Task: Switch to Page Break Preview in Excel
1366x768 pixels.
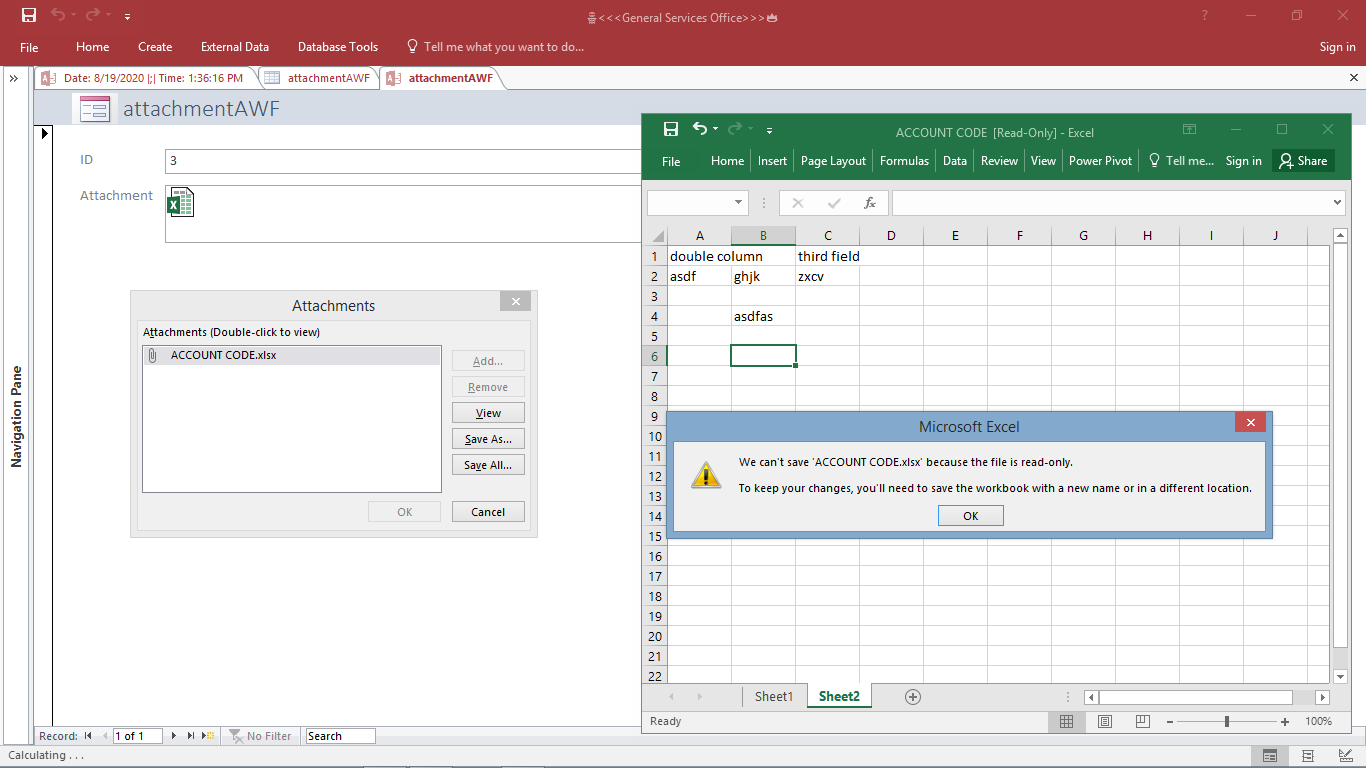Action: pos(1142,721)
